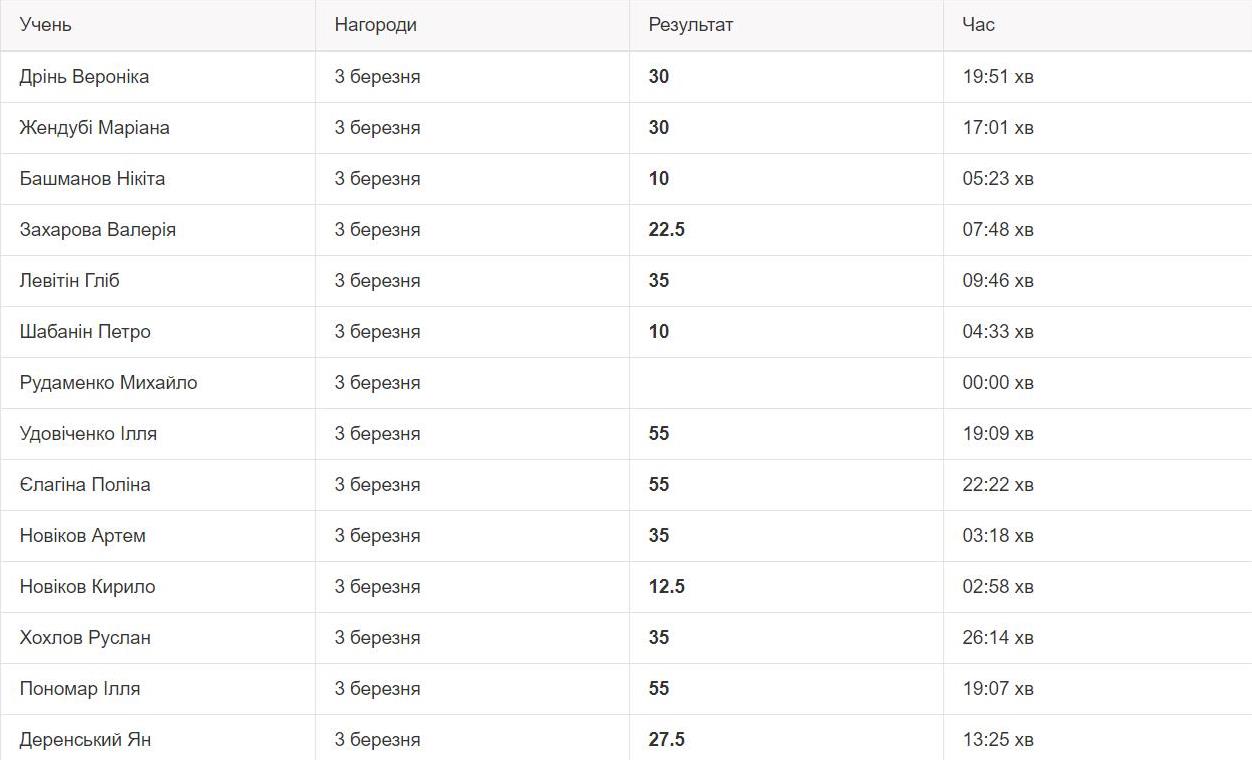This screenshot has width=1252, height=760.
Task: Click the result 22.5 for Захарова Валерія
Action: 666,230
